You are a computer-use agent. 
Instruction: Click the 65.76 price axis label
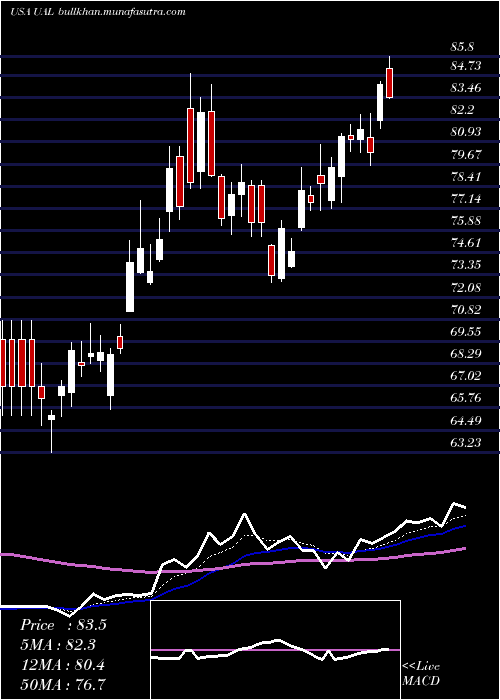(x=466, y=398)
